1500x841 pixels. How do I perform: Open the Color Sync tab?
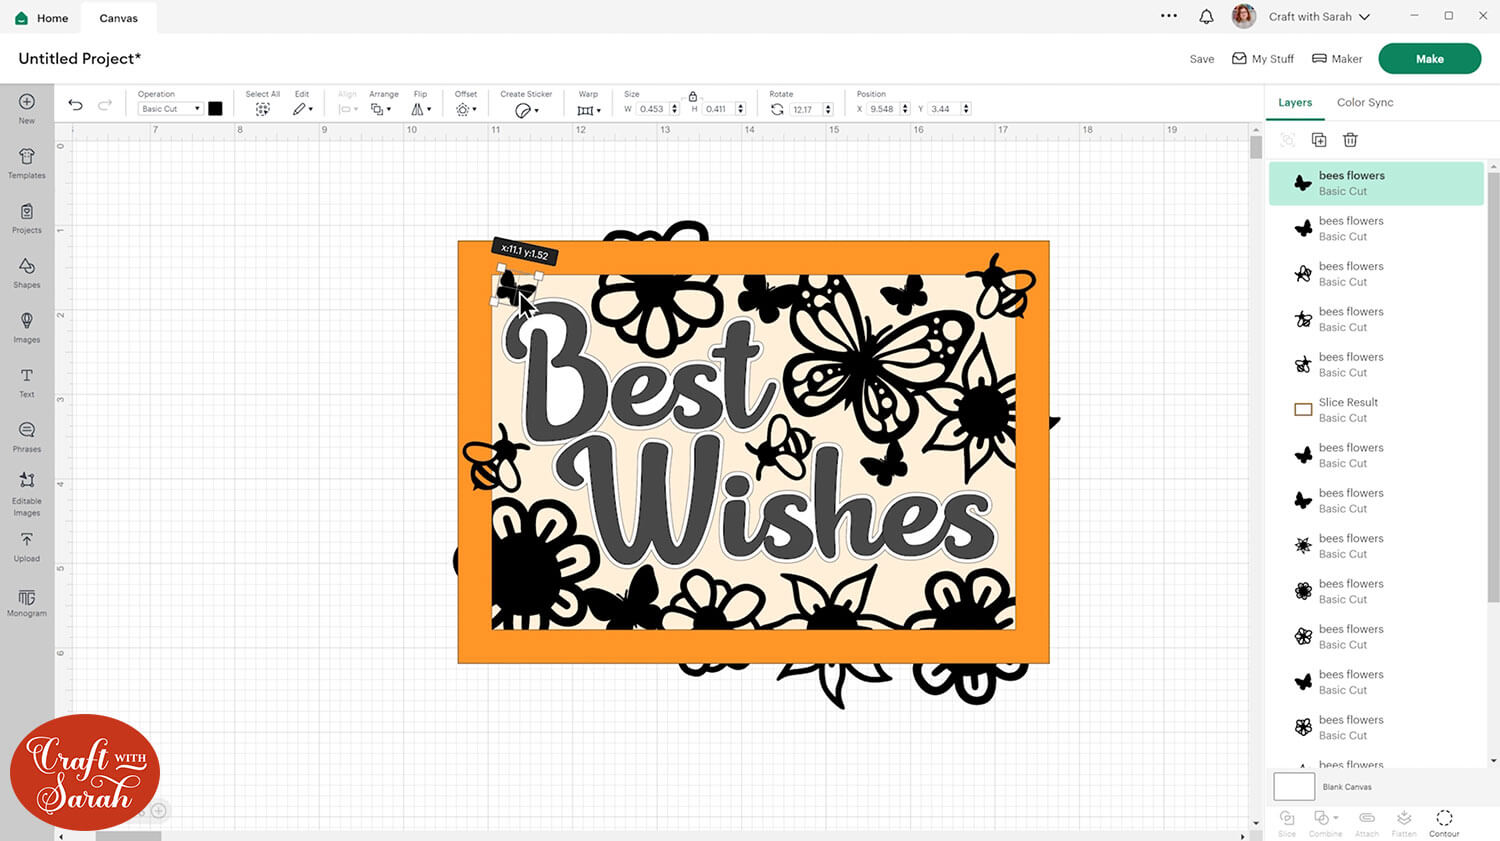1365,102
